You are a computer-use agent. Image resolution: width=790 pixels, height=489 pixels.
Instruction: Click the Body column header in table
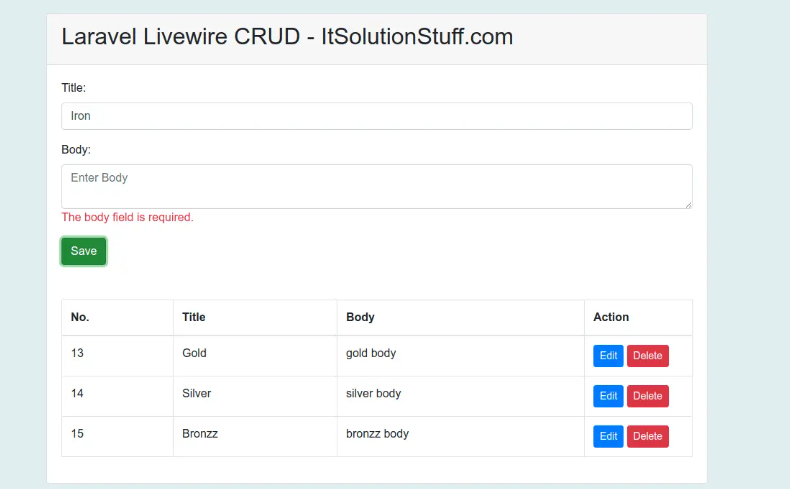pyautogui.click(x=360, y=317)
